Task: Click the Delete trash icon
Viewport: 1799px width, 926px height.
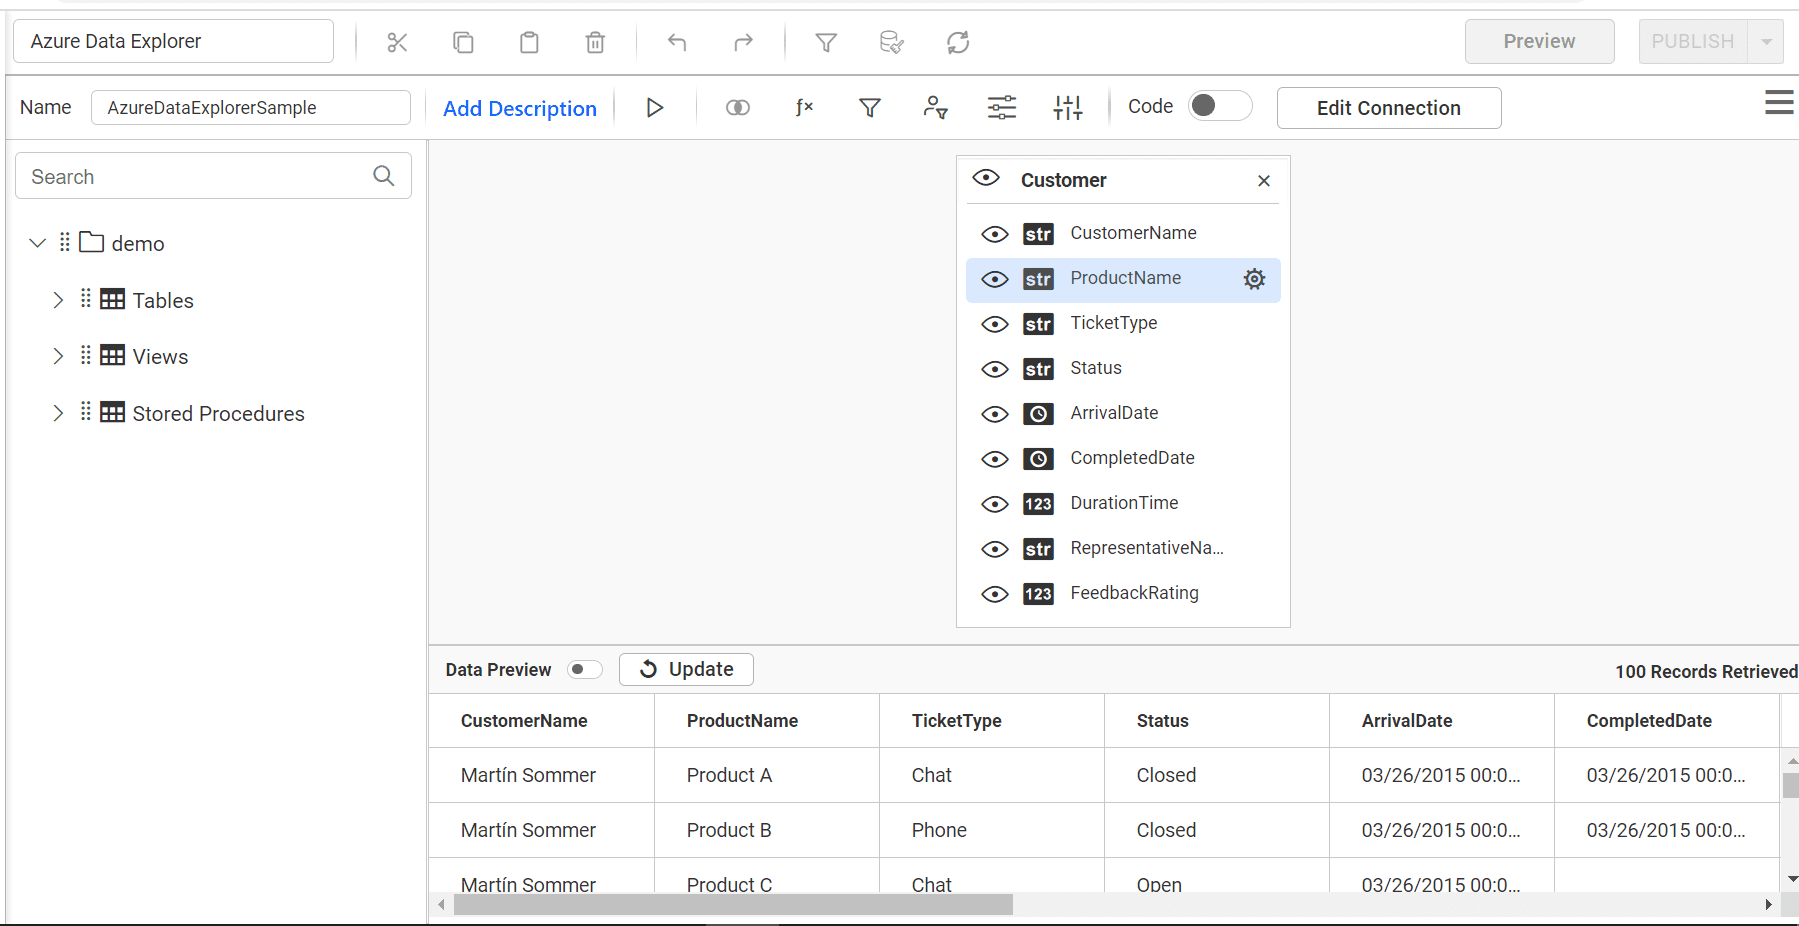Action: [x=595, y=42]
